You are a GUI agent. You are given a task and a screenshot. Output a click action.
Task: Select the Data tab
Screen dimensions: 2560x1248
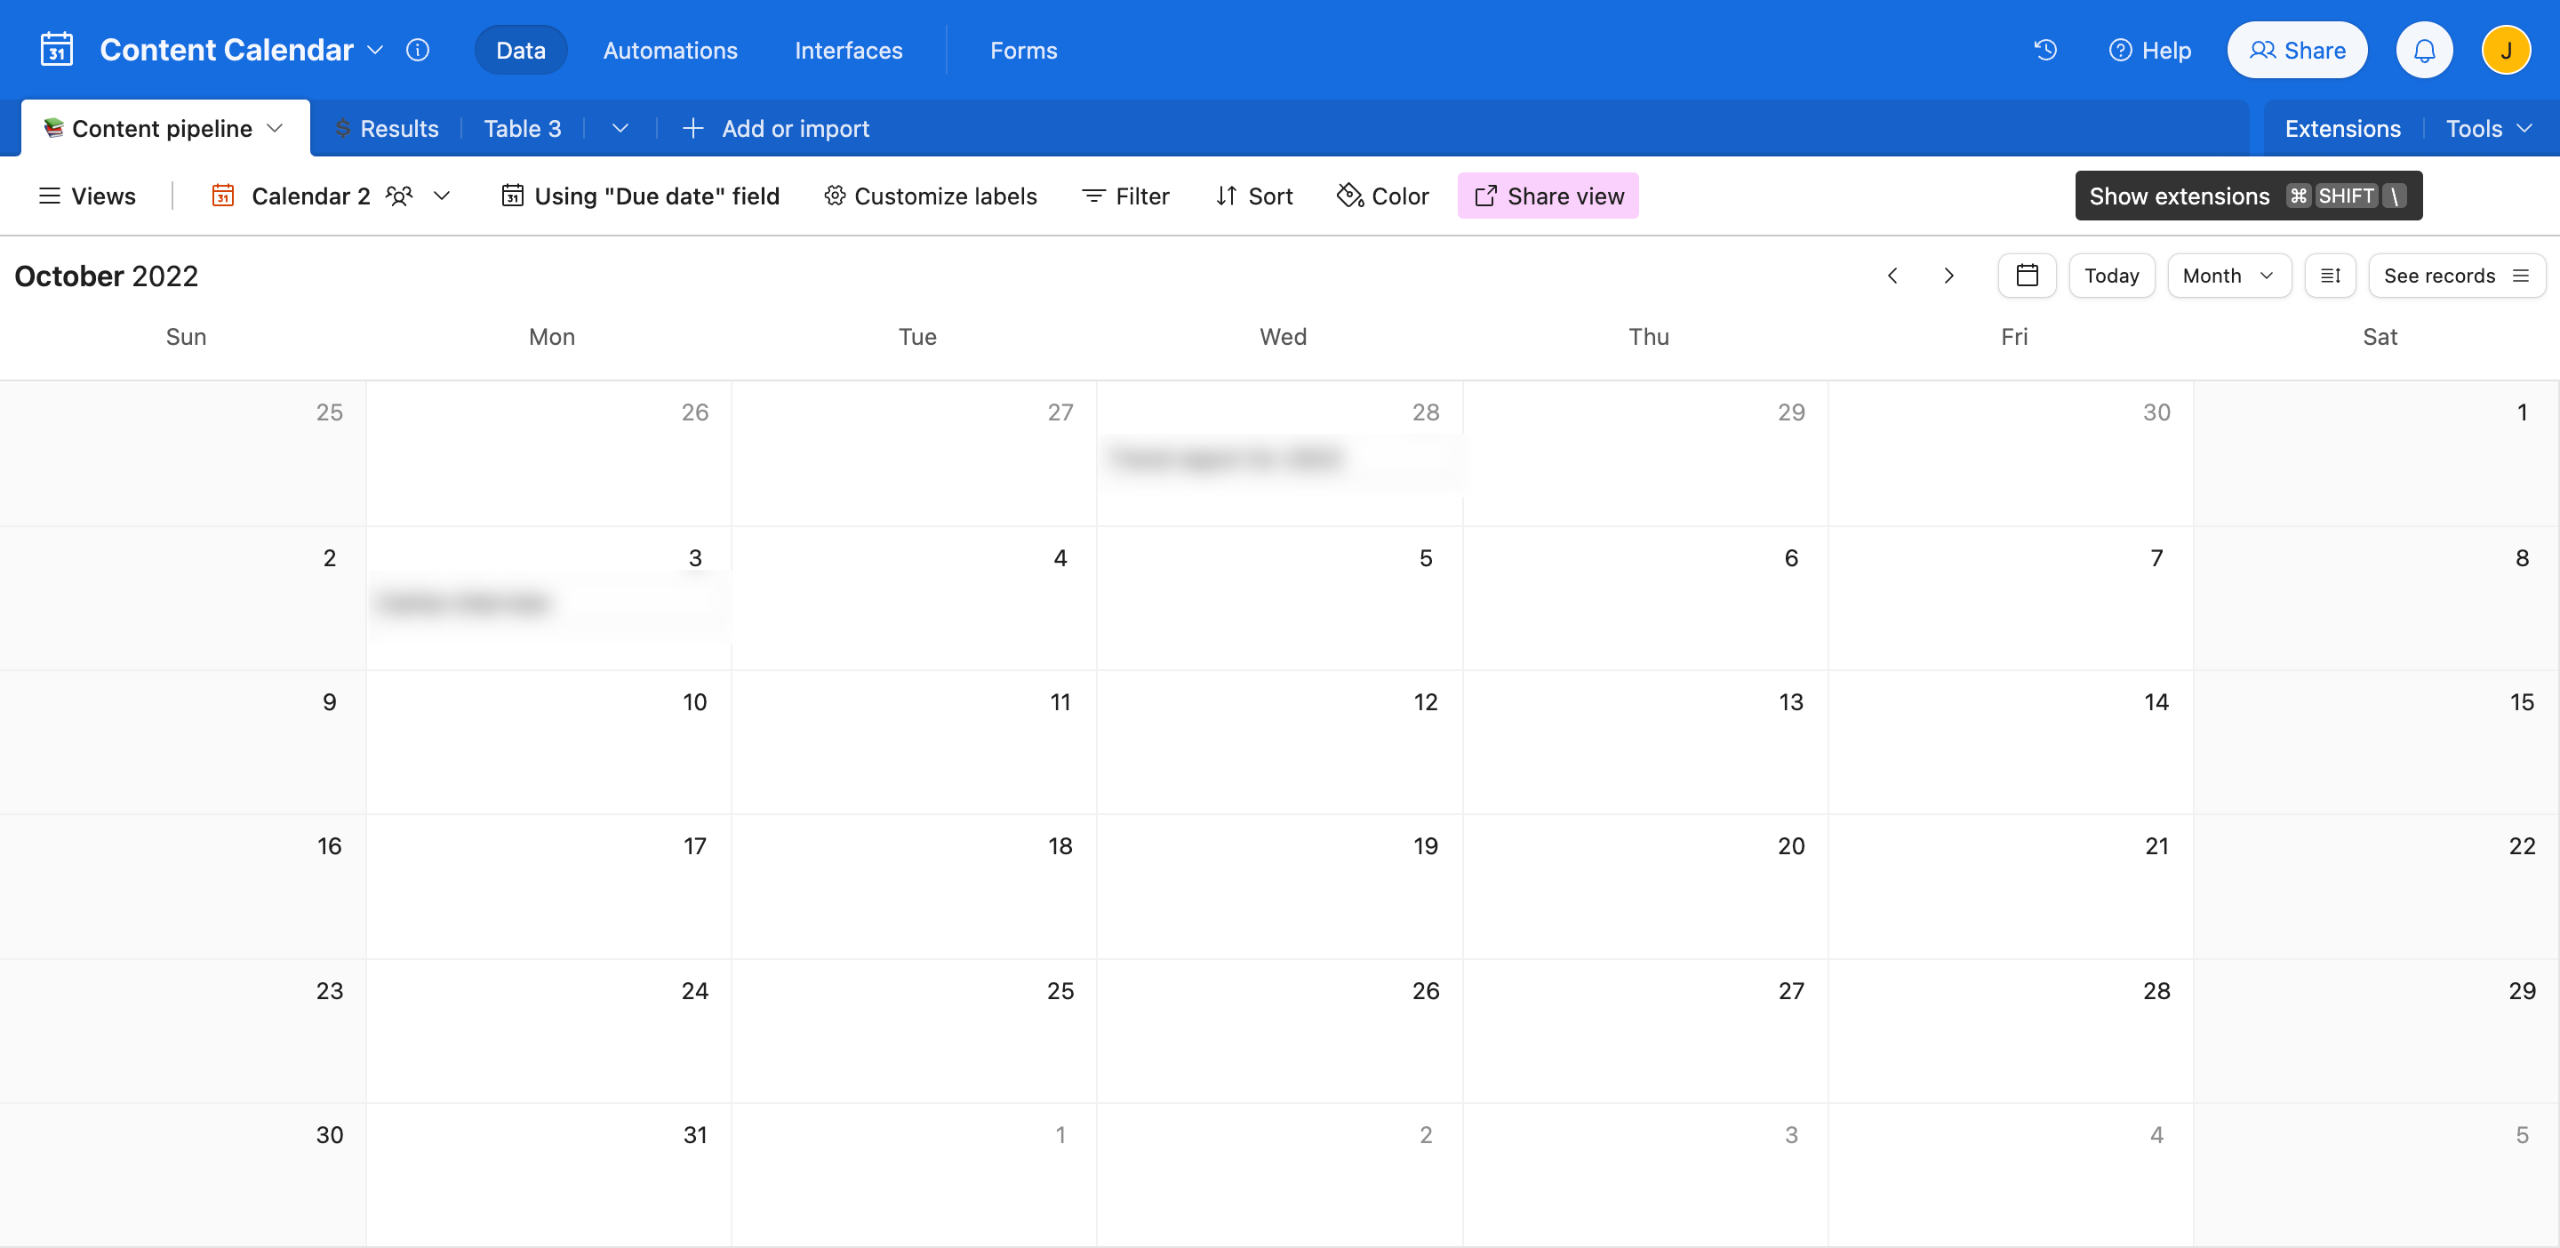[520, 50]
